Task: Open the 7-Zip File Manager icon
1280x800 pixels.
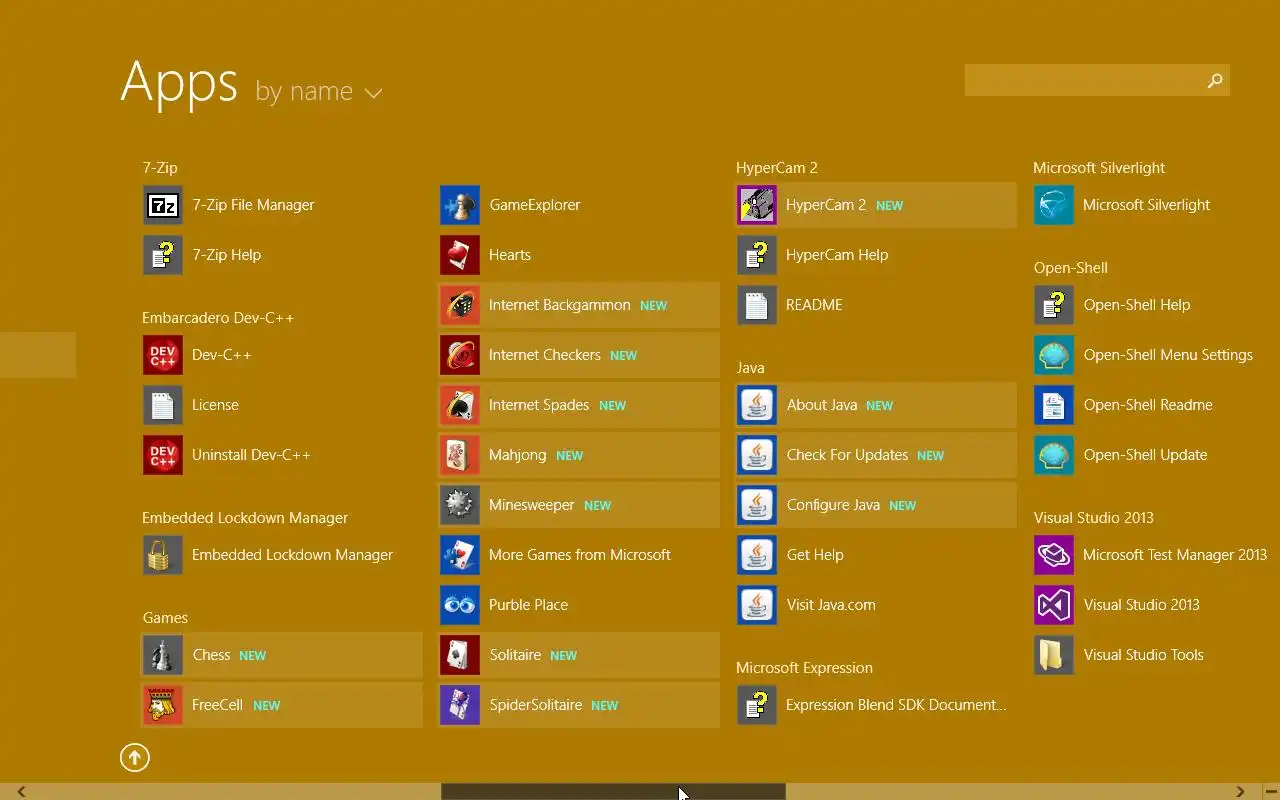Action: tap(163, 205)
